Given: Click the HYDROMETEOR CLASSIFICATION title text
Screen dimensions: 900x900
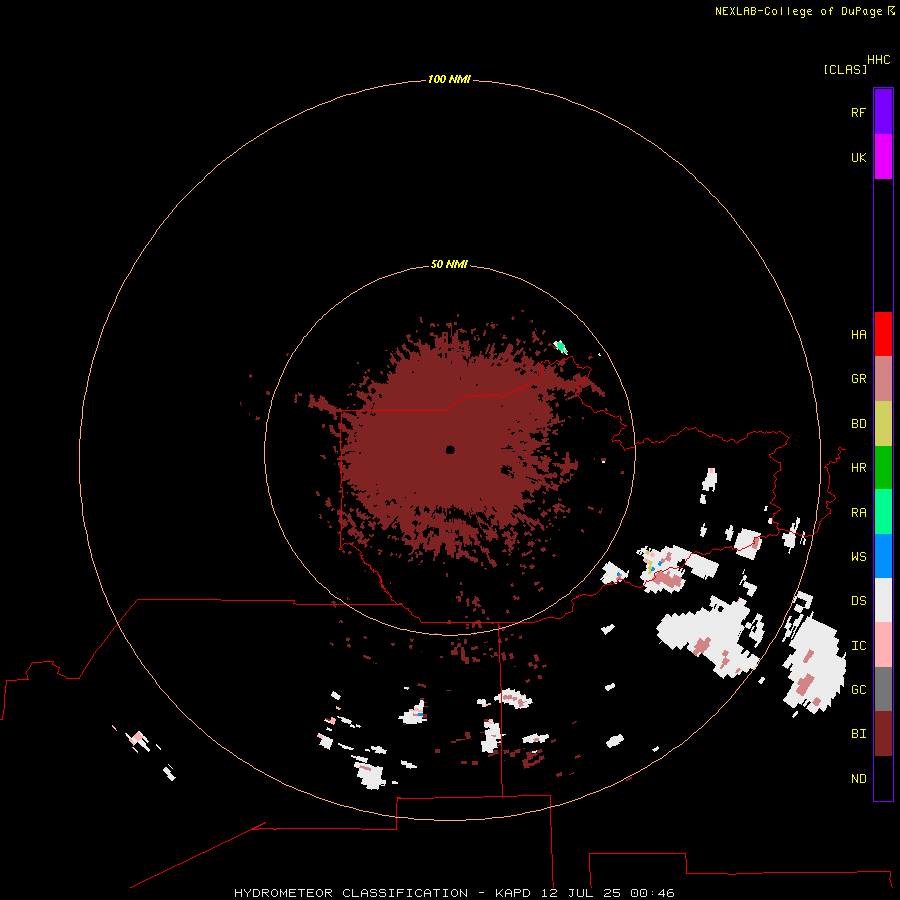Looking at the screenshot, I should tap(351, 893).
